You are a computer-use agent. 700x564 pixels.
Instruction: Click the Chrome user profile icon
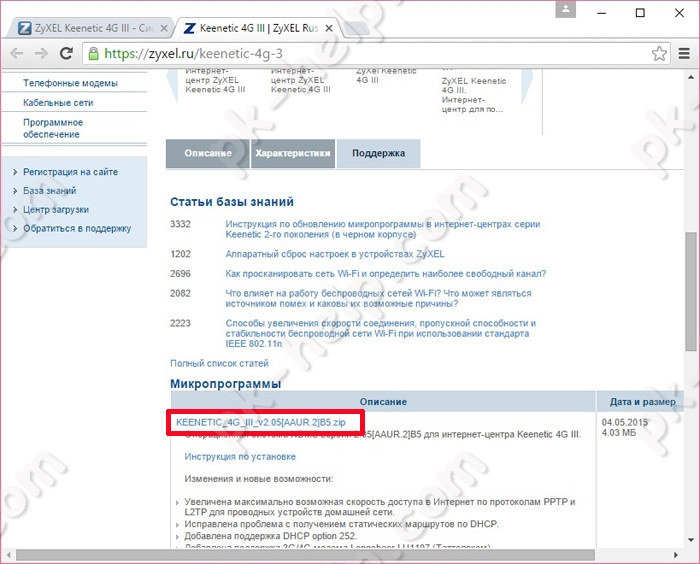click(566, 9)
